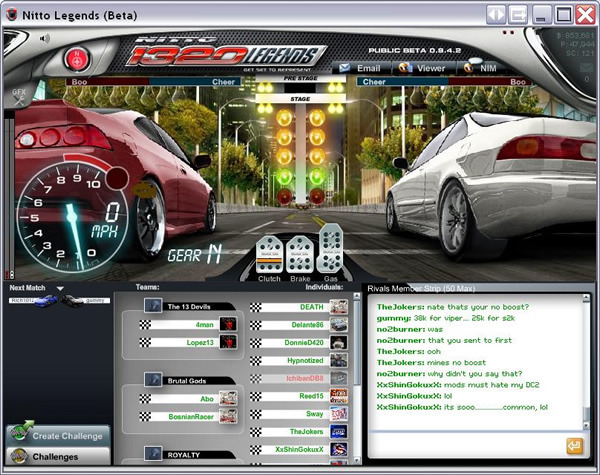Viewport: 600px width, 475px height.
Task: Expand the Next Match dropdown arrow
Action: [60, 289]
